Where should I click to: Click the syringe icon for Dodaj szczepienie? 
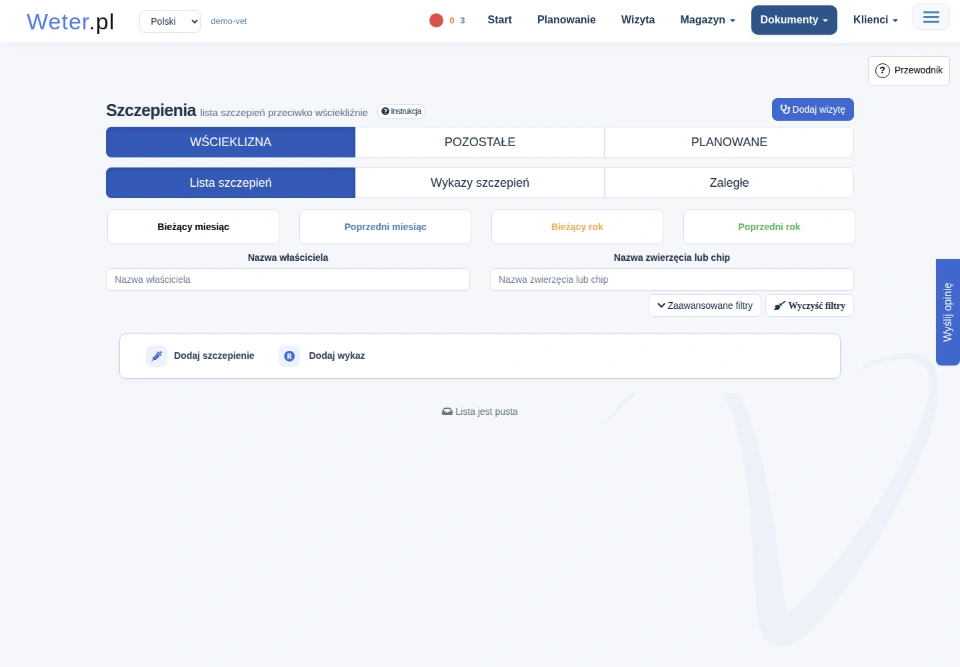157,356
